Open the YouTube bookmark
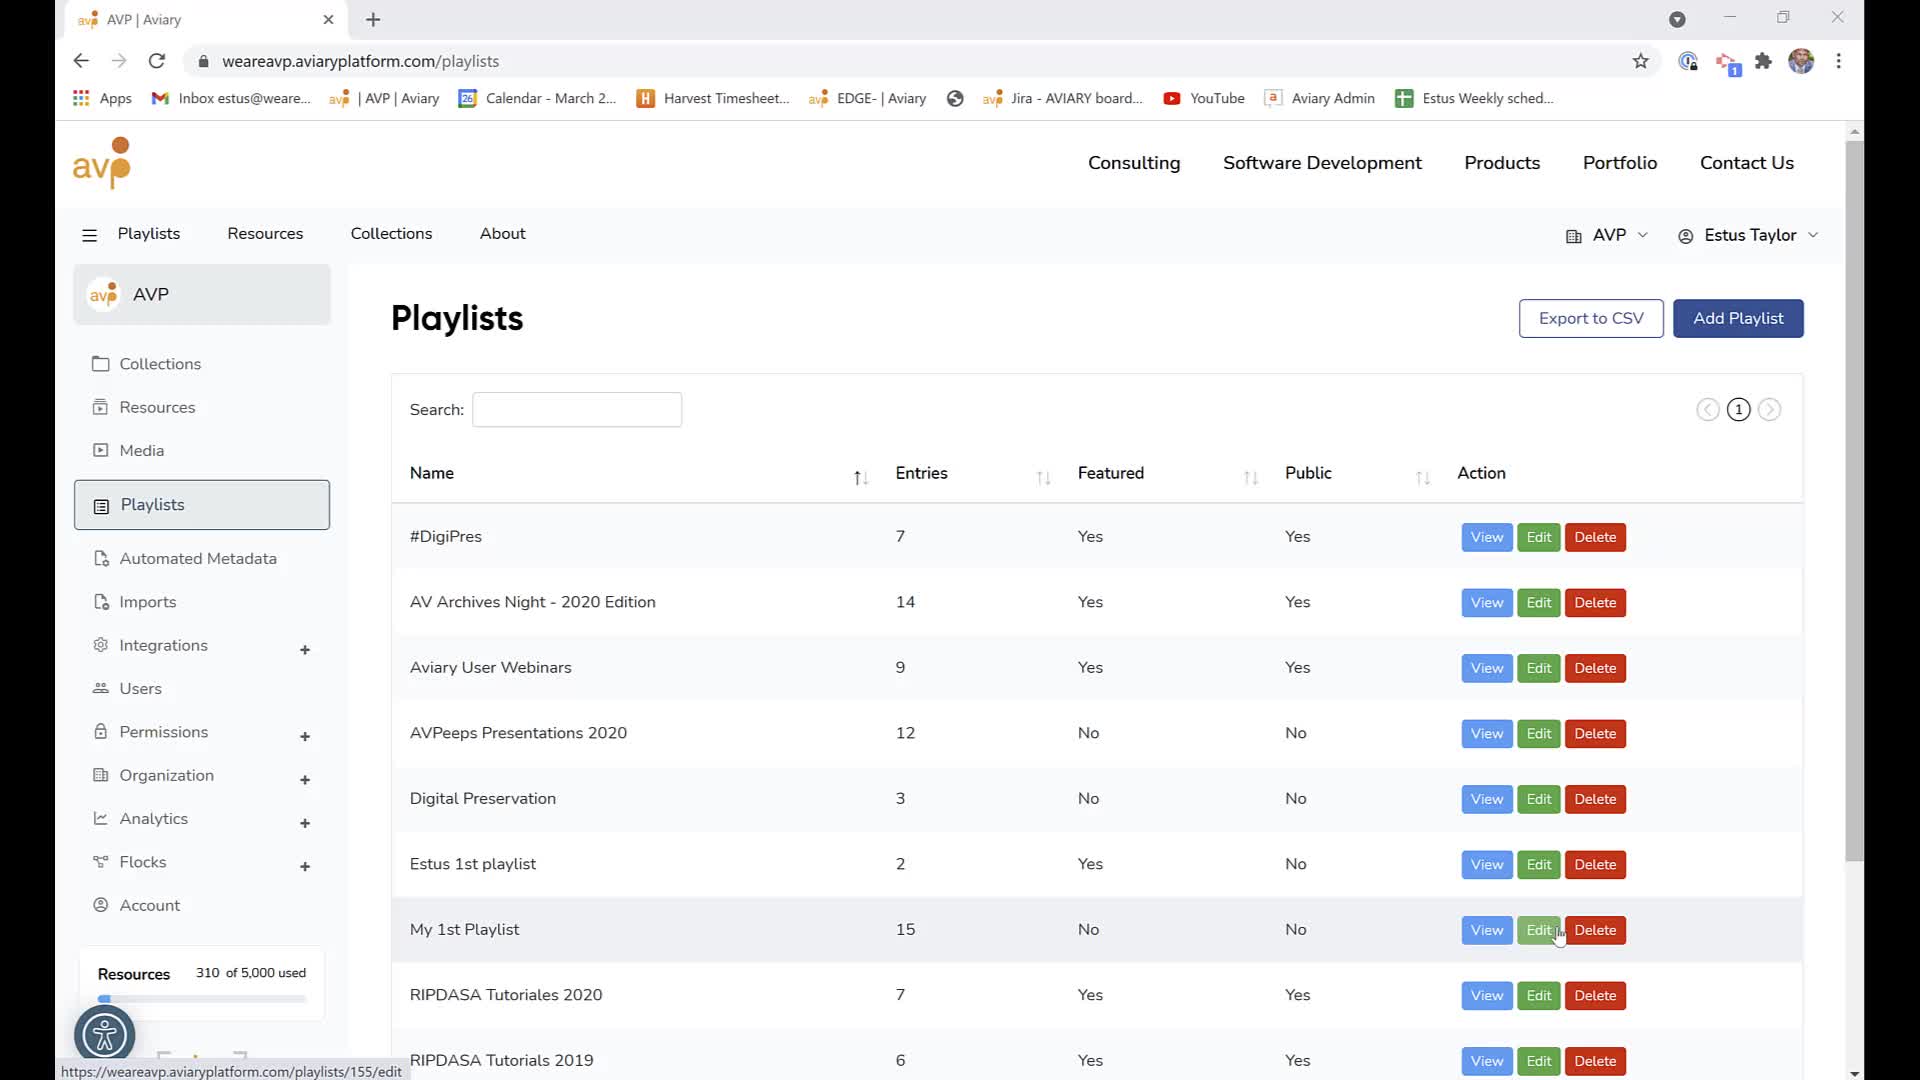The image size is (1920, 1080). tap(1204, 98)
